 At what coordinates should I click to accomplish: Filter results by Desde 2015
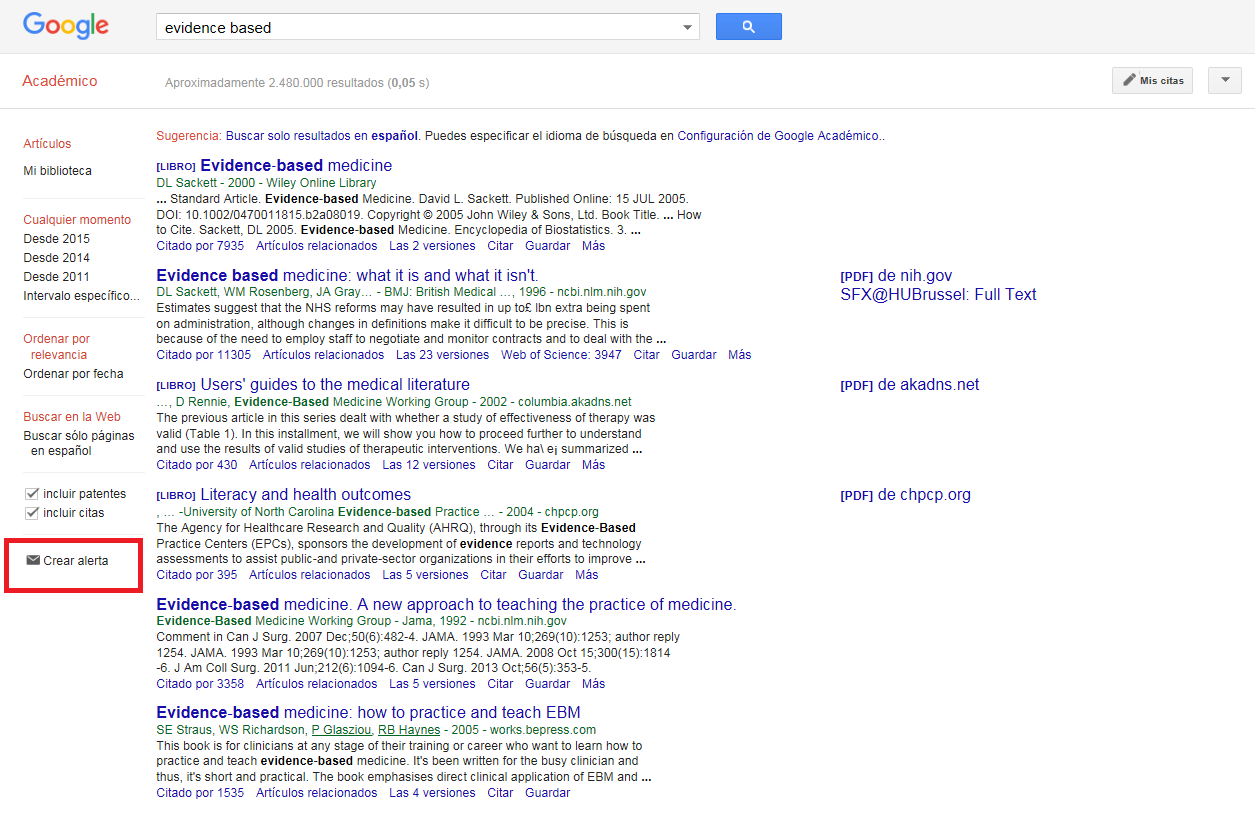(56, 239)
